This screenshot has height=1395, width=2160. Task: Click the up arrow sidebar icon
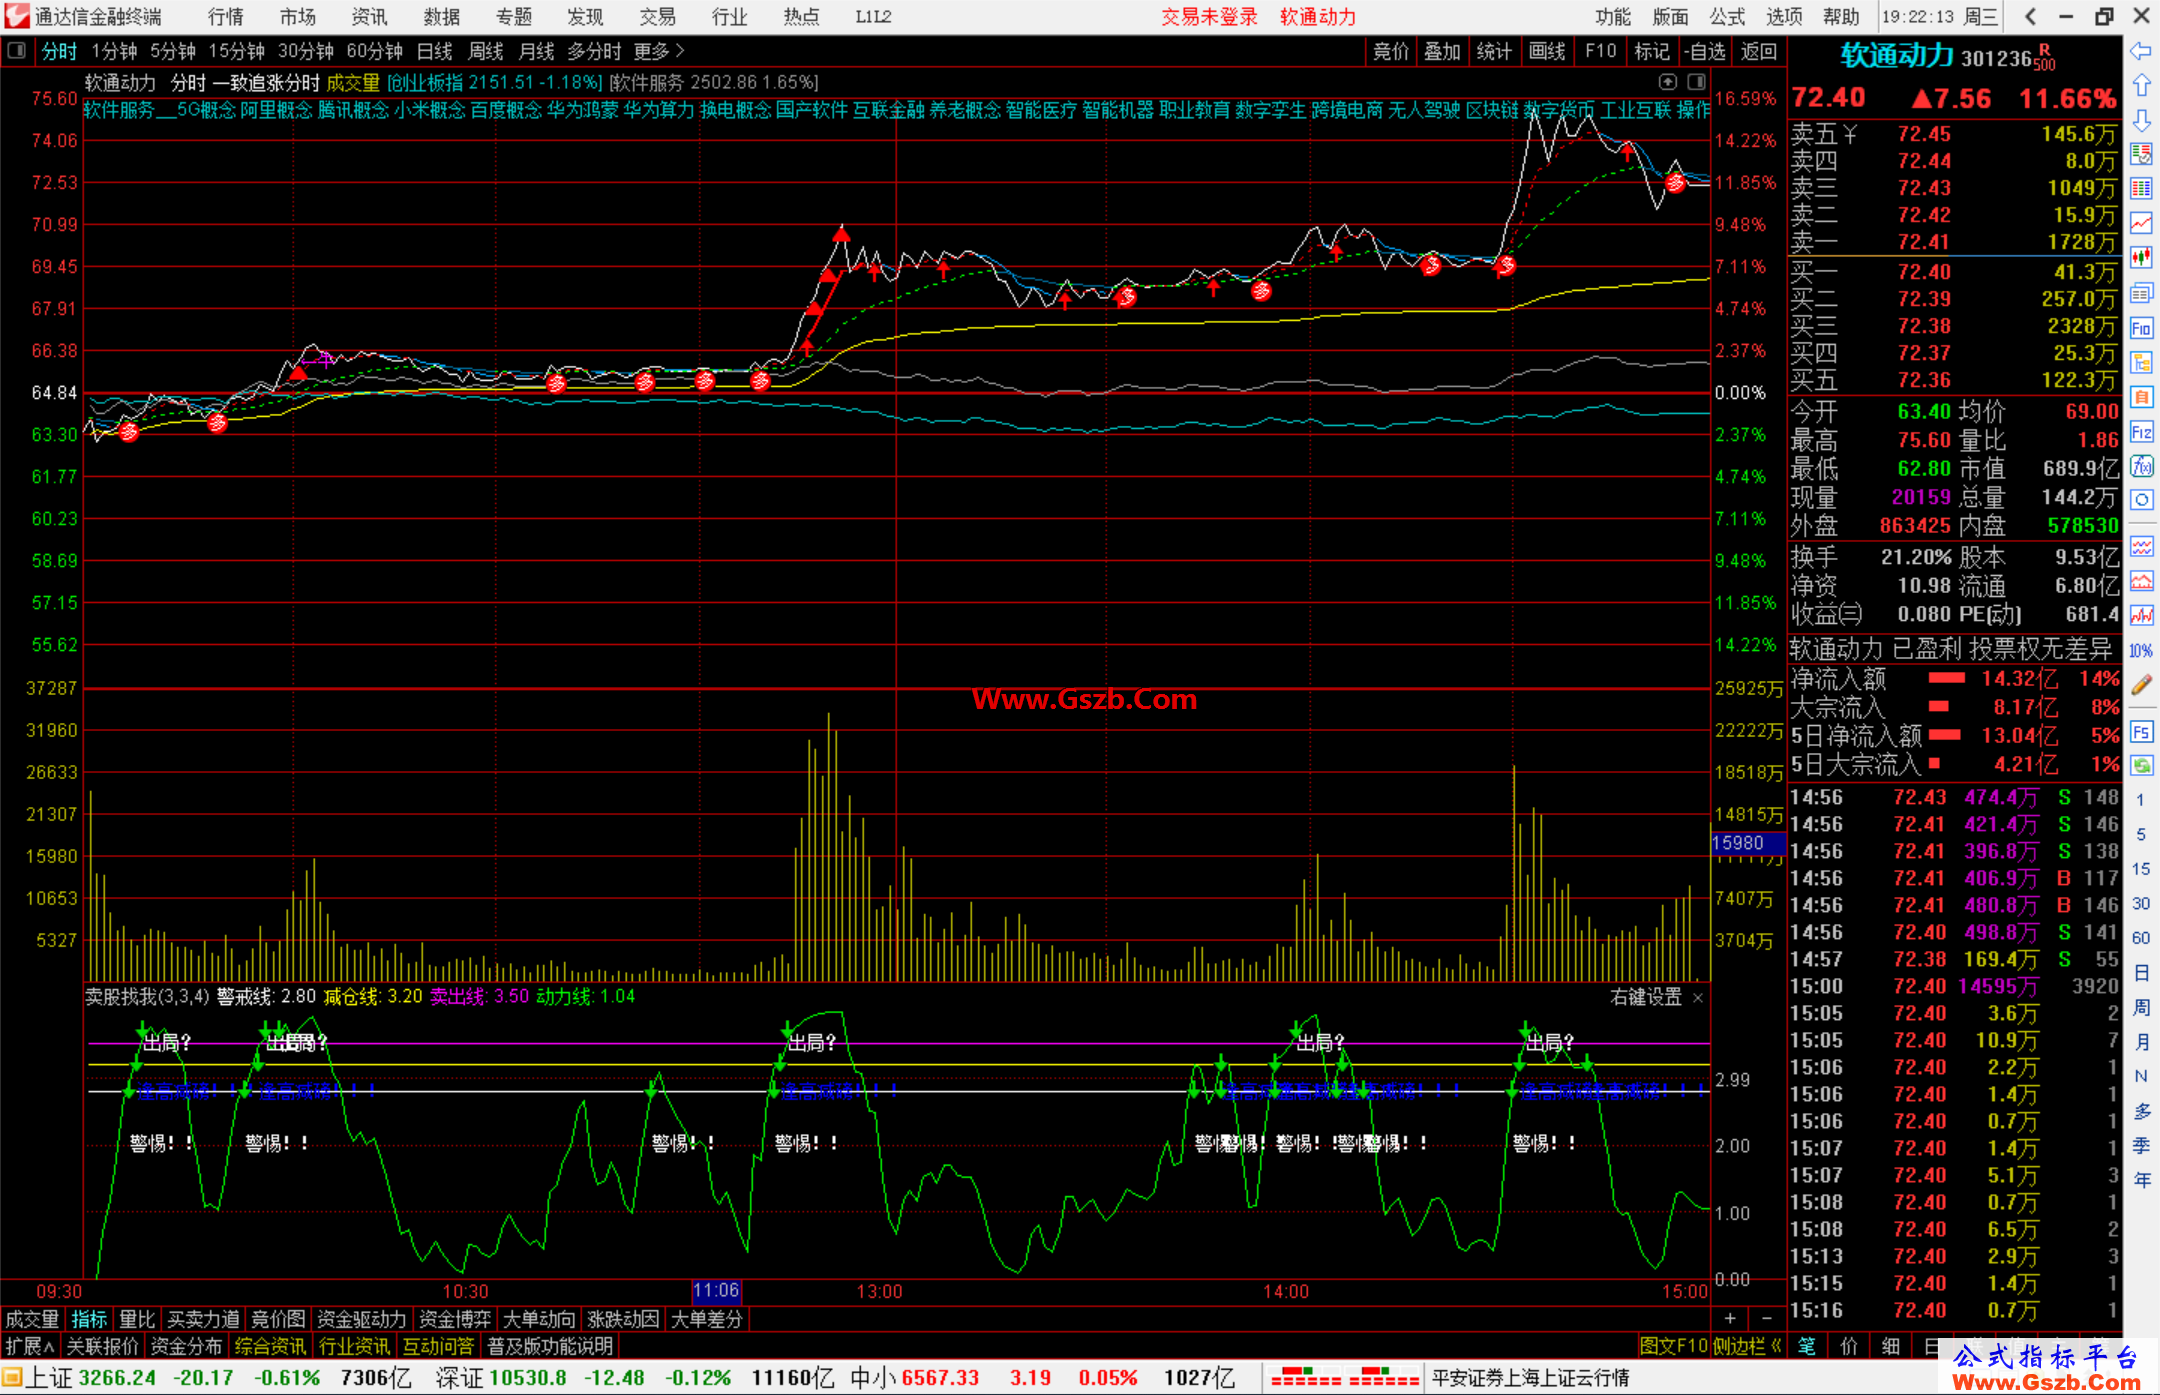(x=2141, y=85)
